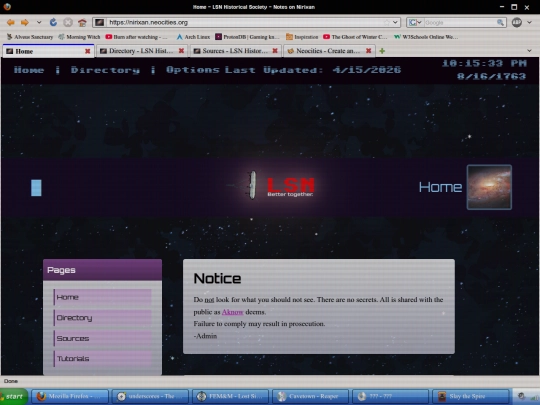Open the start menu button
540x405 pixels.
tap(14, 396)
